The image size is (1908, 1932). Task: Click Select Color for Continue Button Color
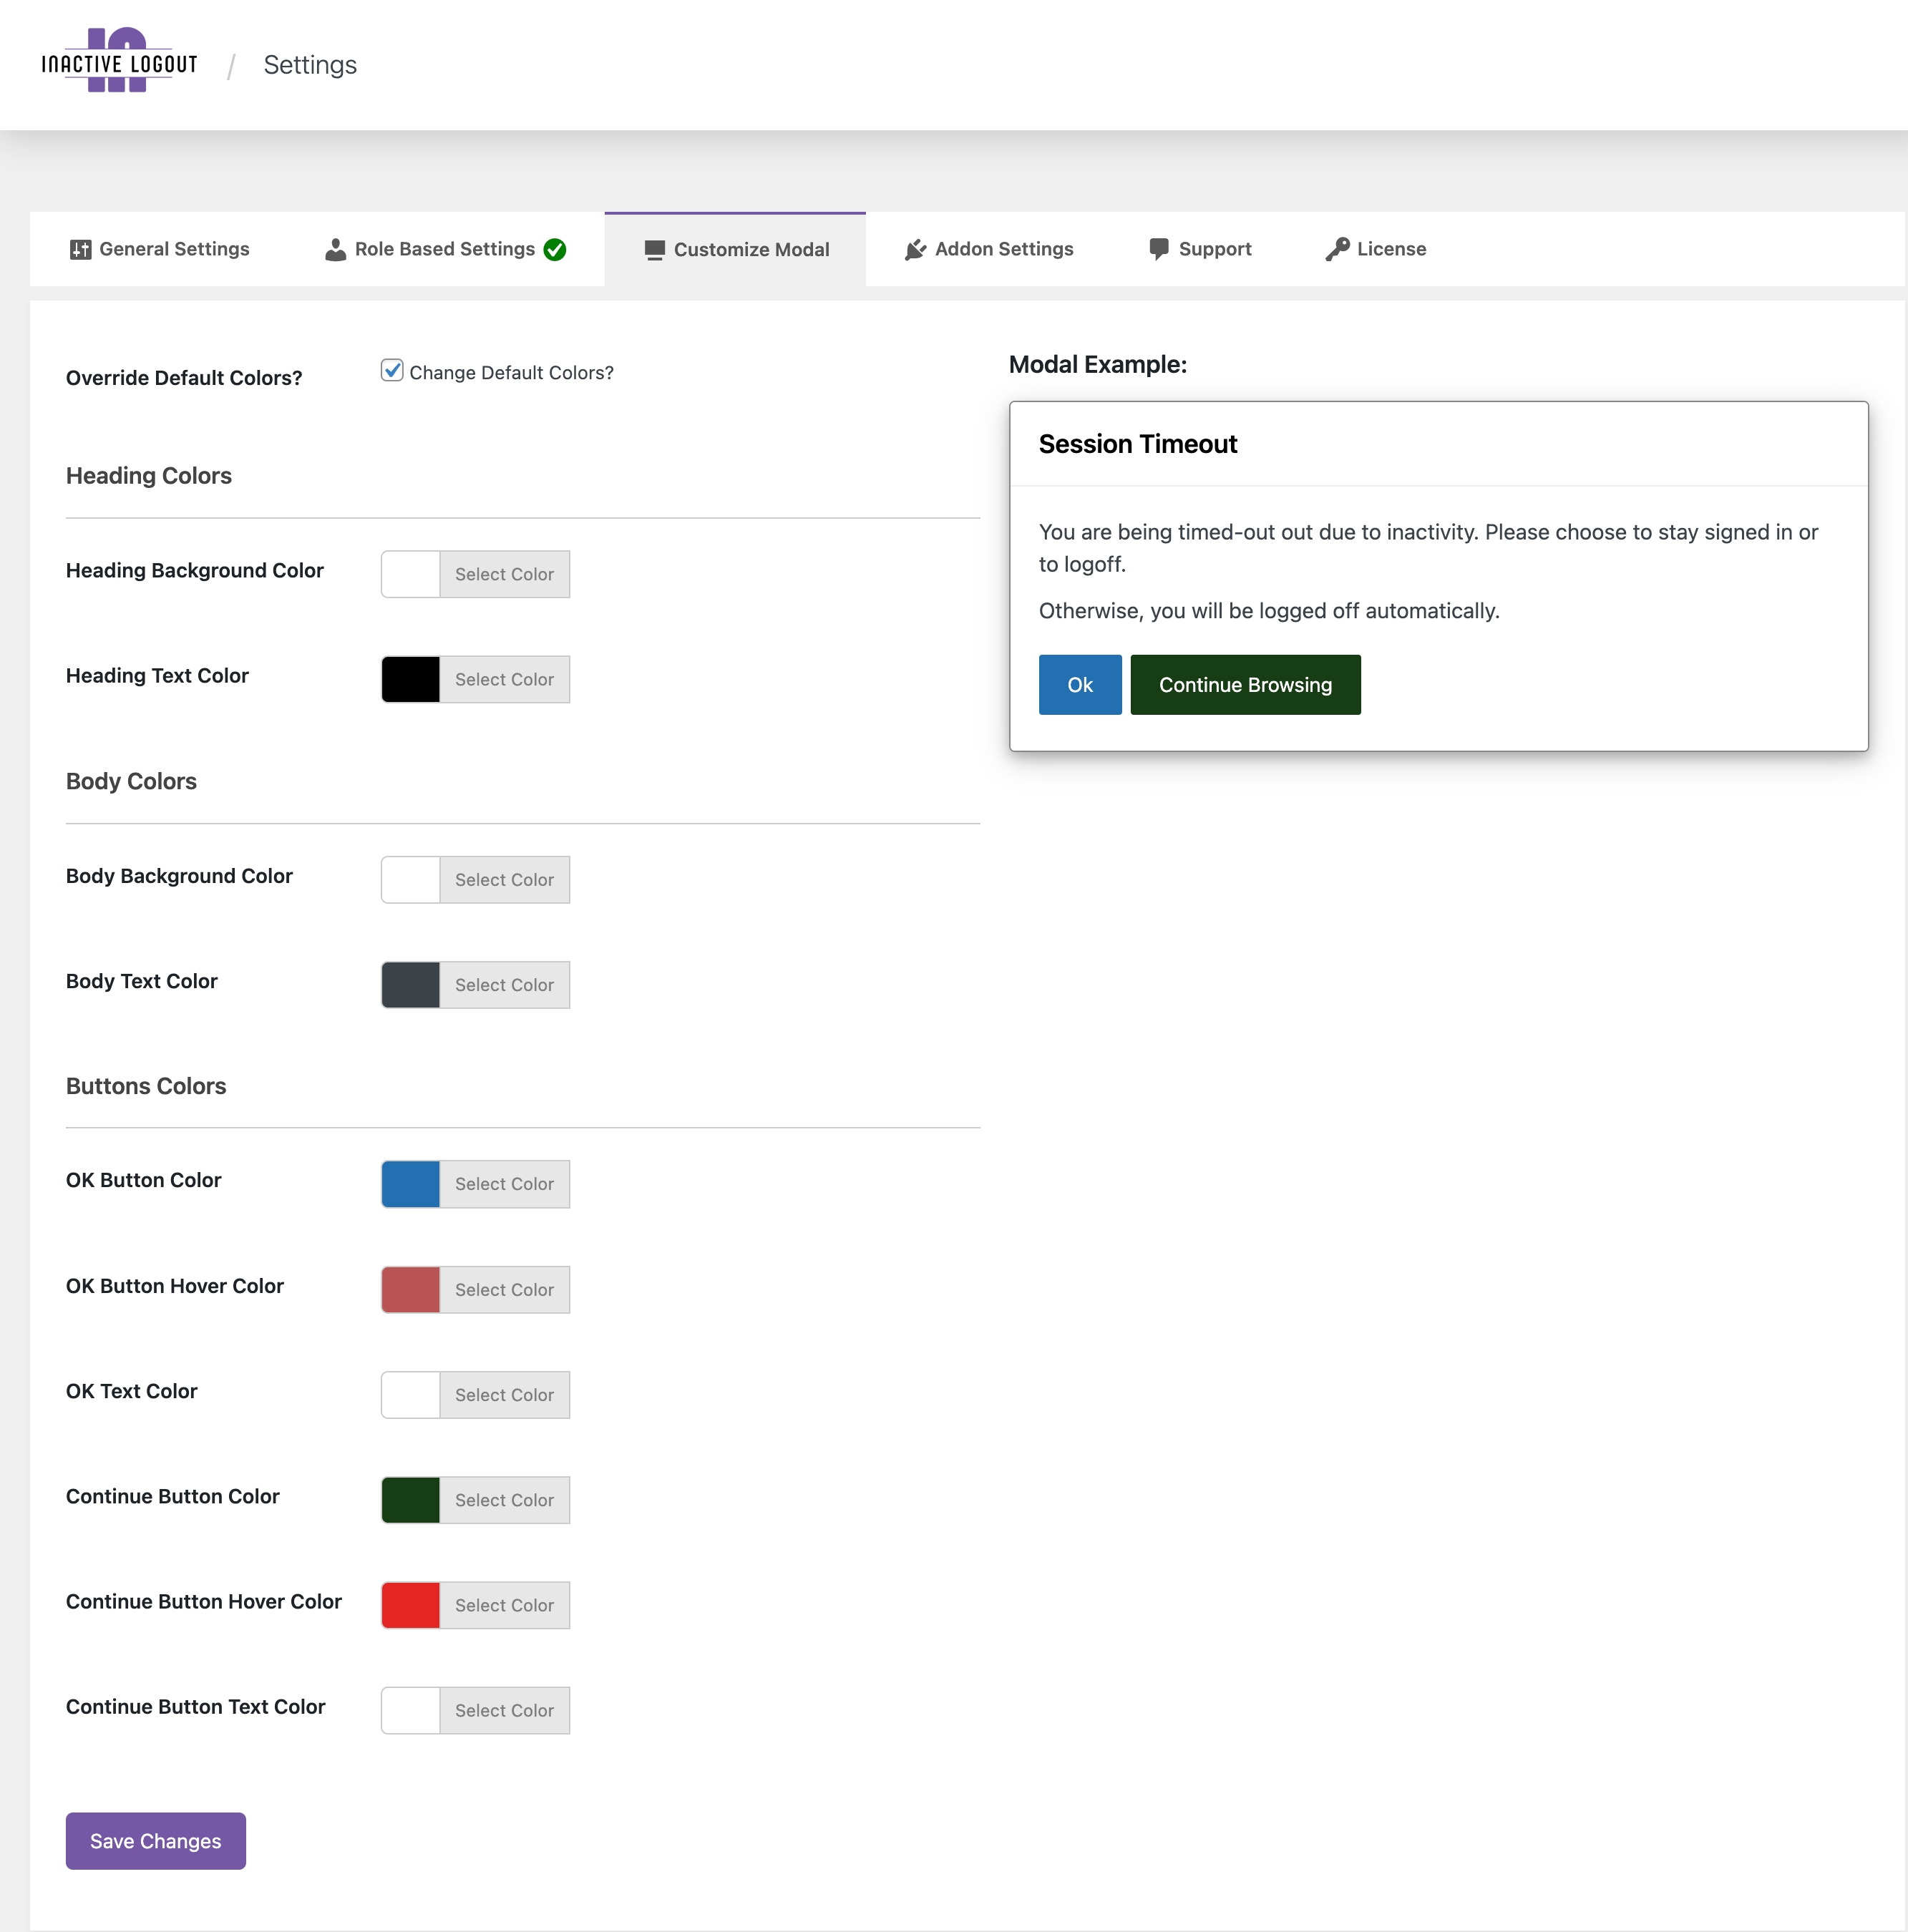(505, 1500)
